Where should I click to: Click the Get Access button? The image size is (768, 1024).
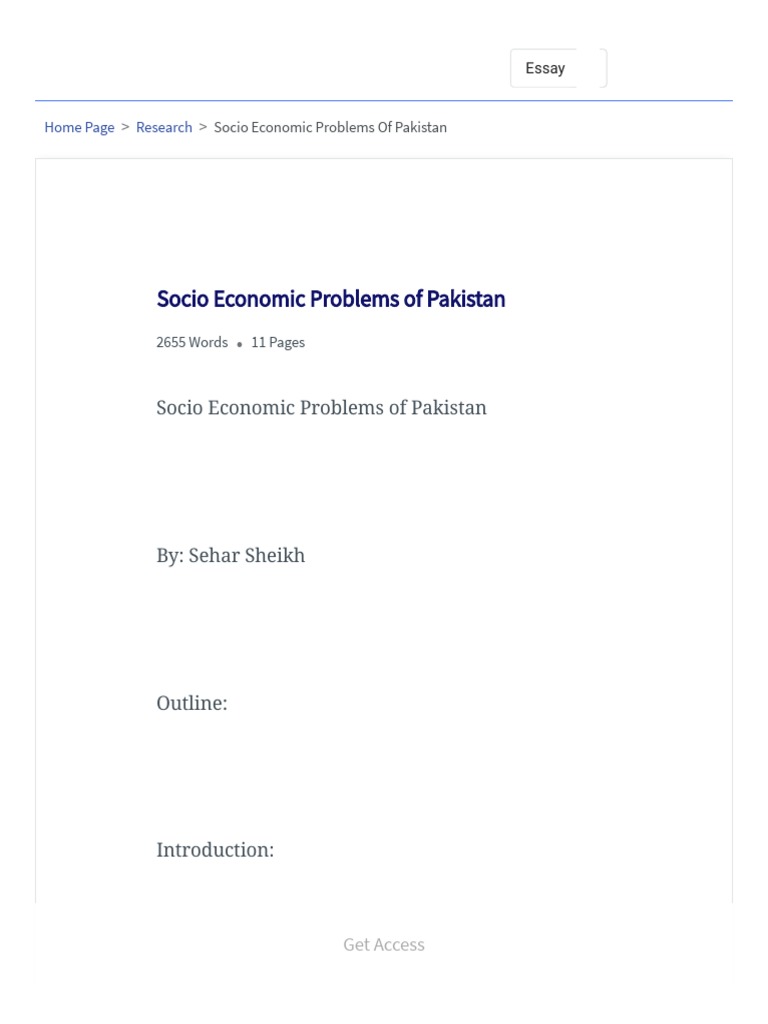pyautogui.click(x=384, y=944)
